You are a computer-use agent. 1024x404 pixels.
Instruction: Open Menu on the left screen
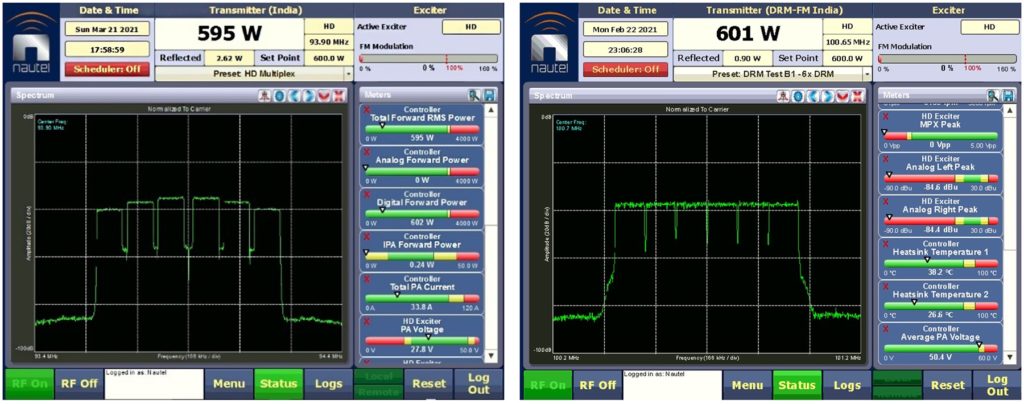228,385
